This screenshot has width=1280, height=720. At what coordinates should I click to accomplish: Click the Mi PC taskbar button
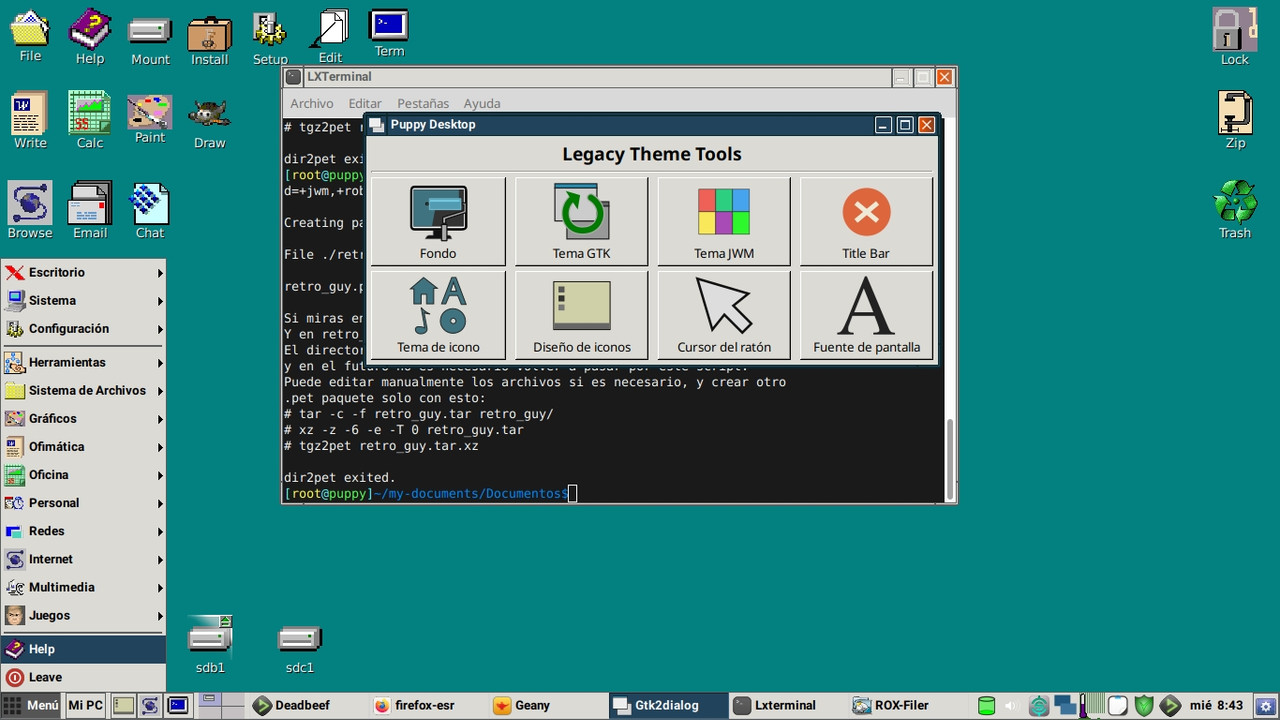point(86,705)
